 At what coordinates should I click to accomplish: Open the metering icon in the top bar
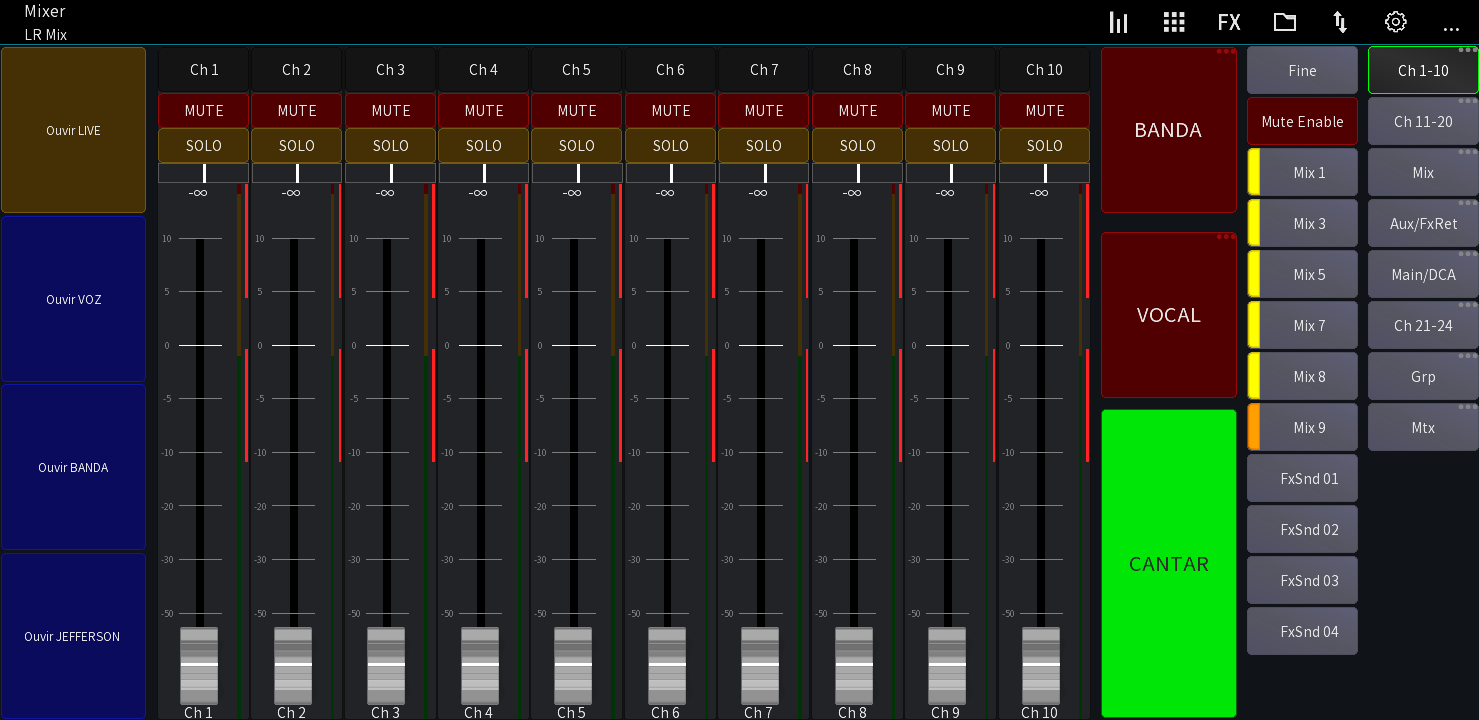[1118, 21]
